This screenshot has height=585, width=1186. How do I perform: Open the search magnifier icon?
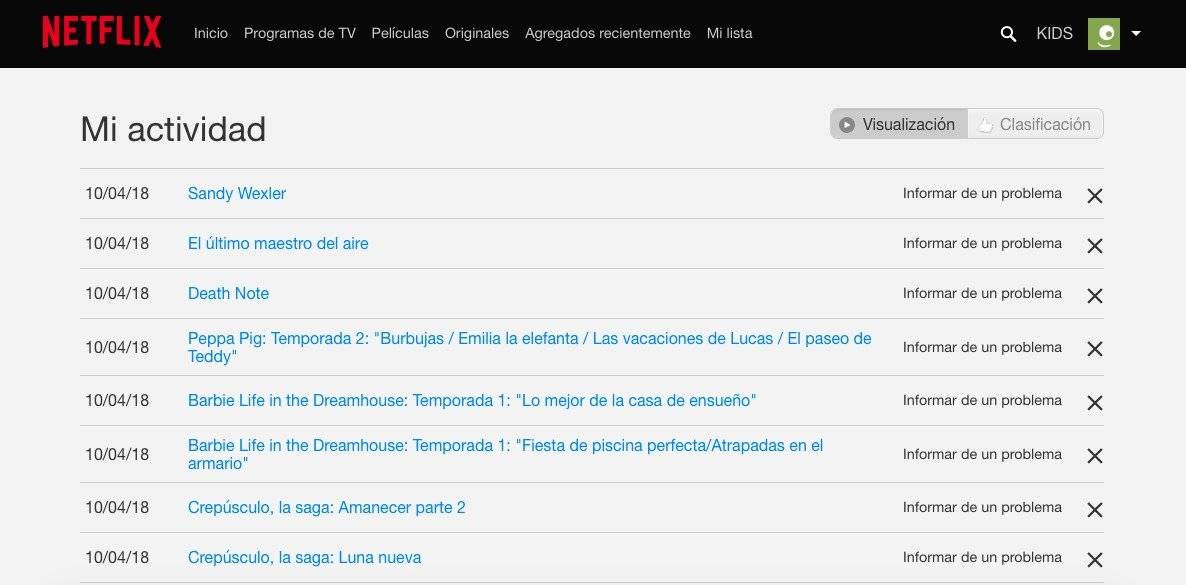[x=1008, y=33]
